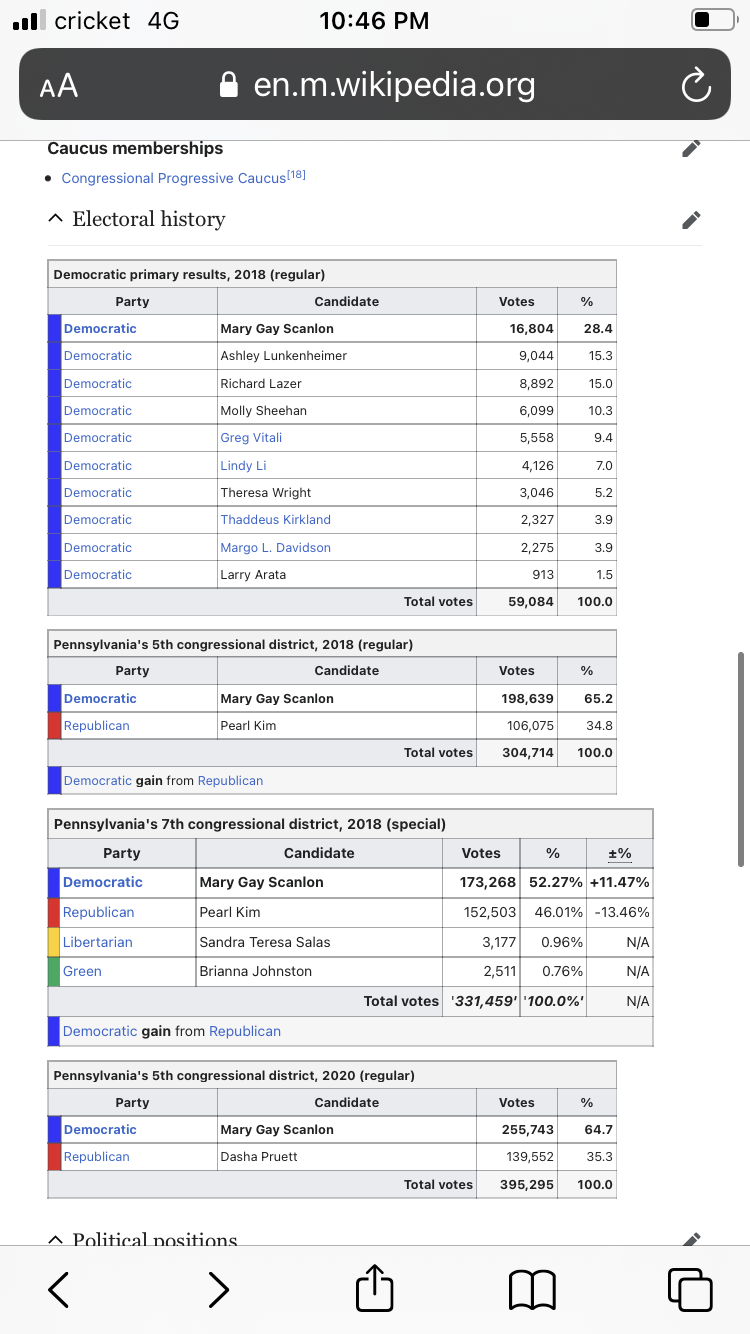Tap the 10:46 PM status bar clock
This screenshot has height=1334, width=750.
click(x=374, y=20)
